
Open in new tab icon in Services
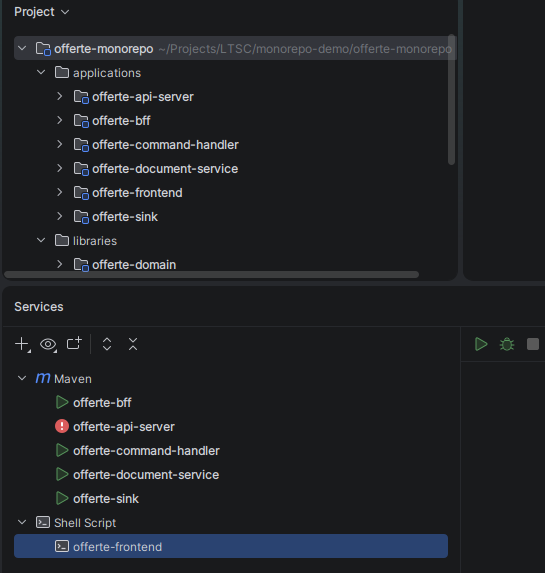(x=74, y=344)
